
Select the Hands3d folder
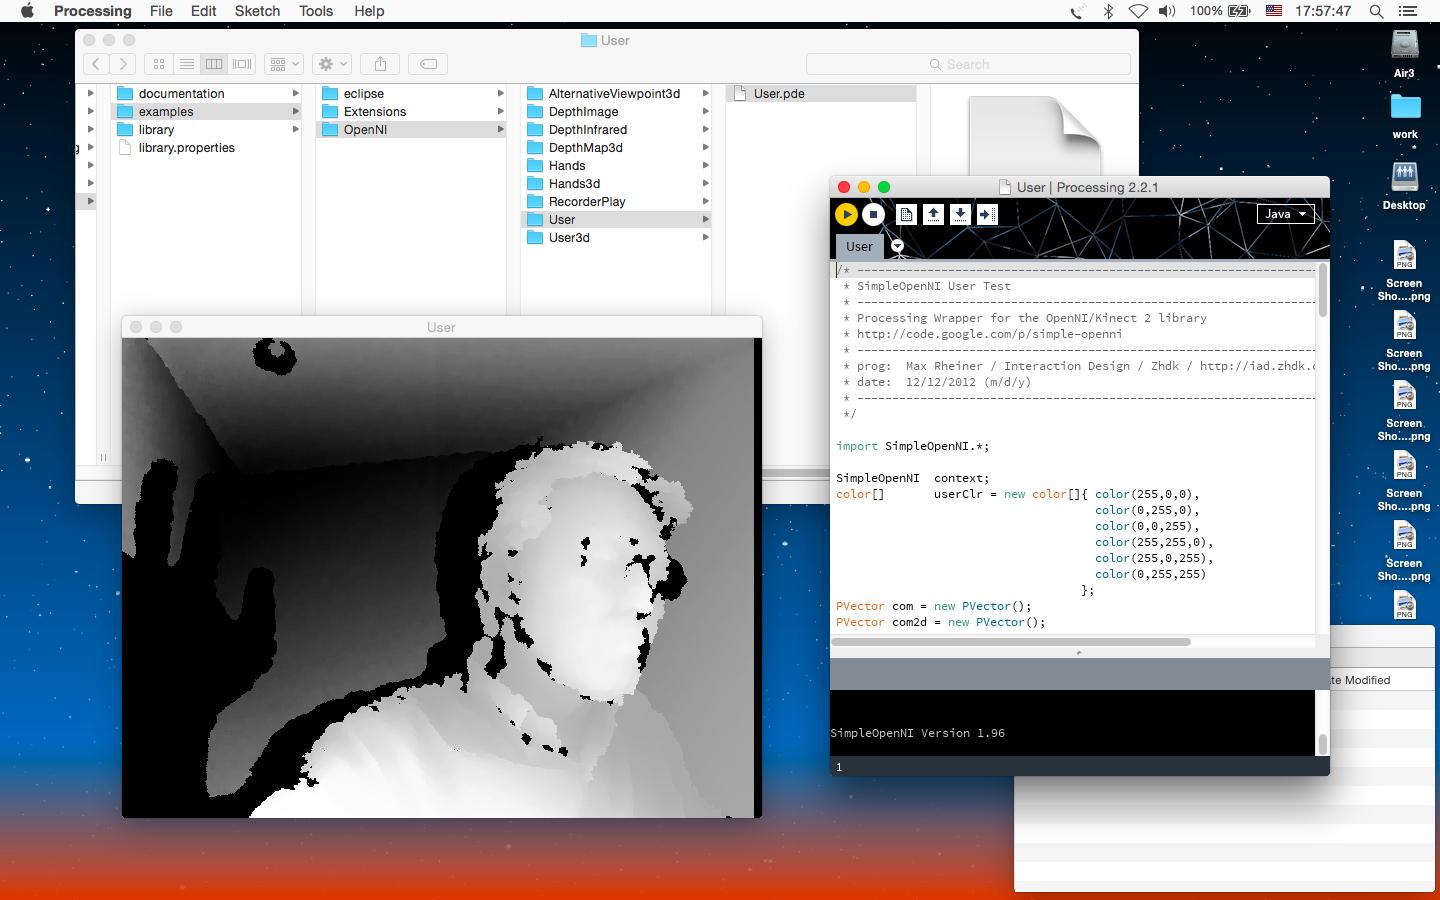616,184
